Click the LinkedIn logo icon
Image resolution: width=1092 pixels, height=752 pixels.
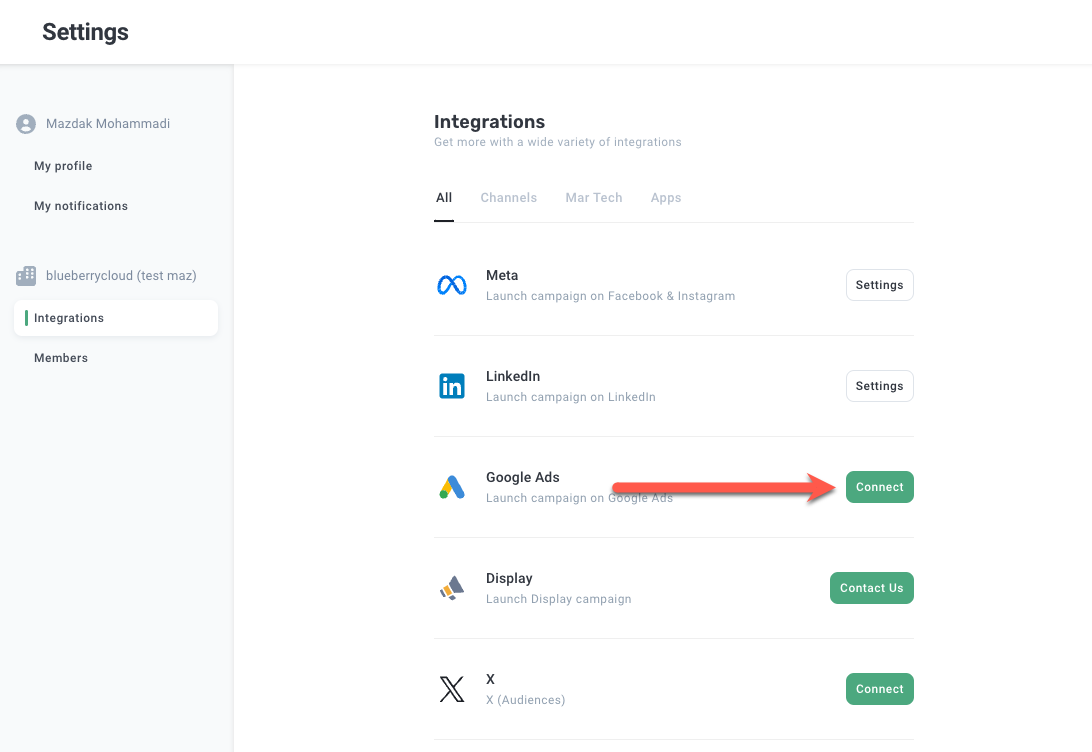[452, 386]
